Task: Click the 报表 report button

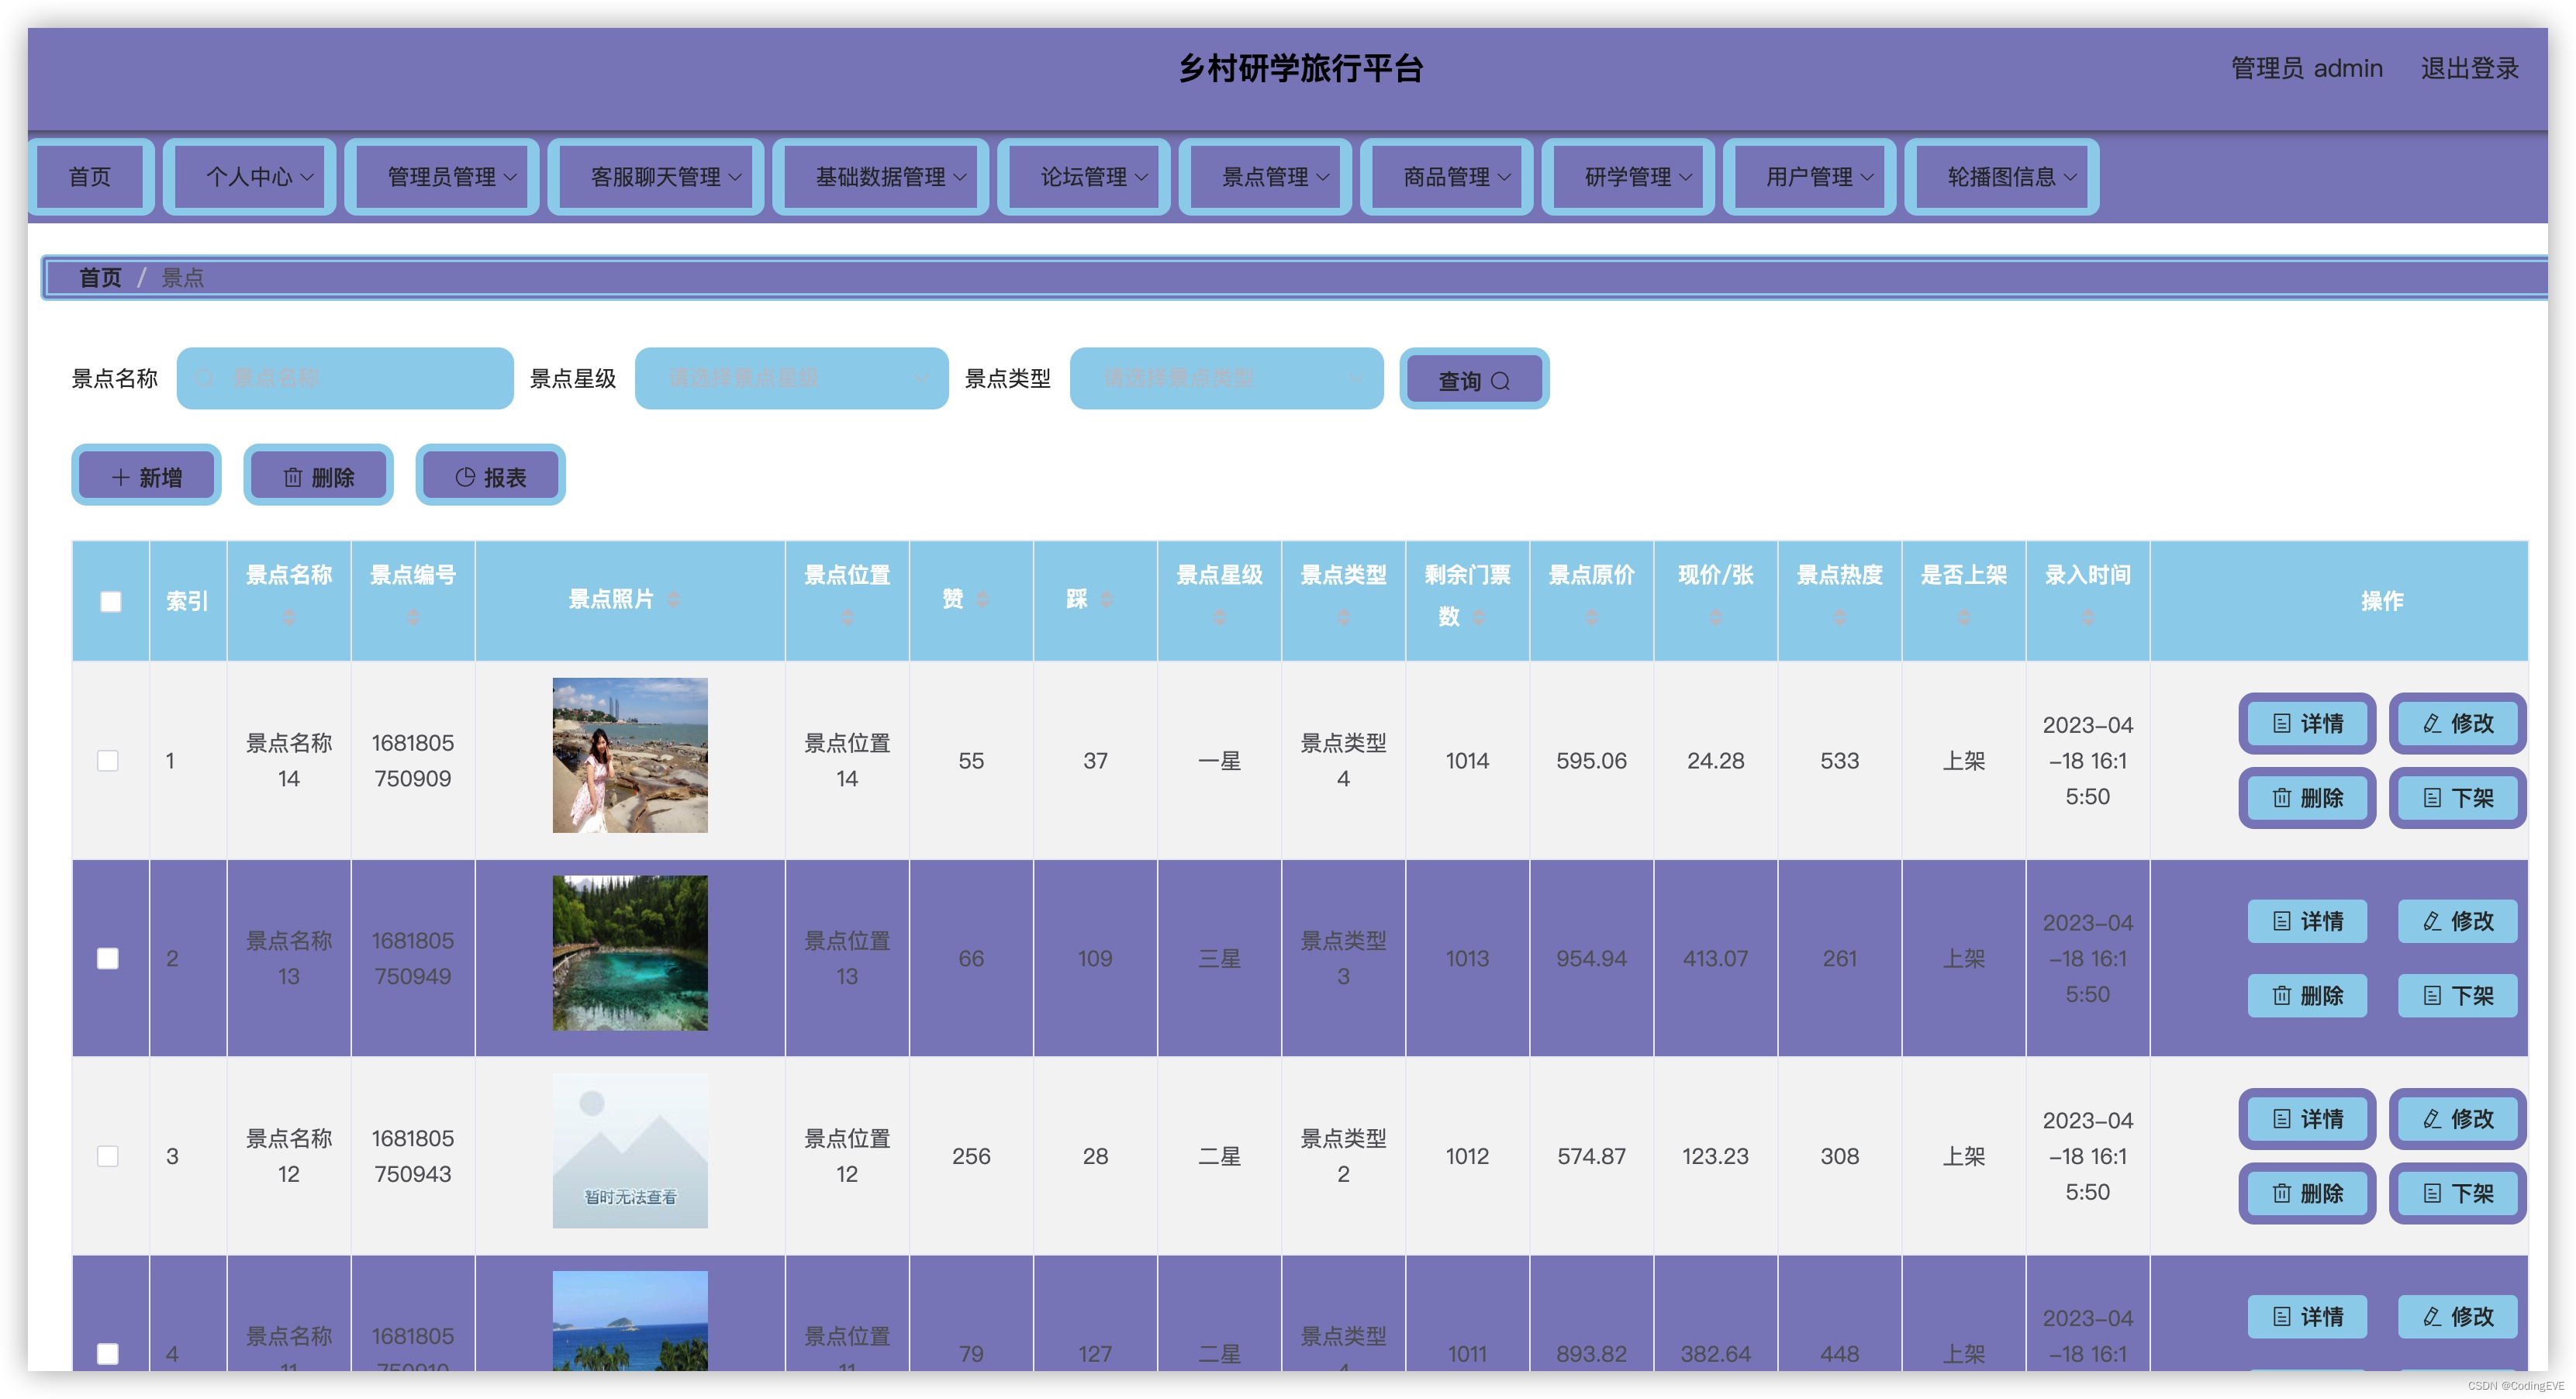Action: 490,476
